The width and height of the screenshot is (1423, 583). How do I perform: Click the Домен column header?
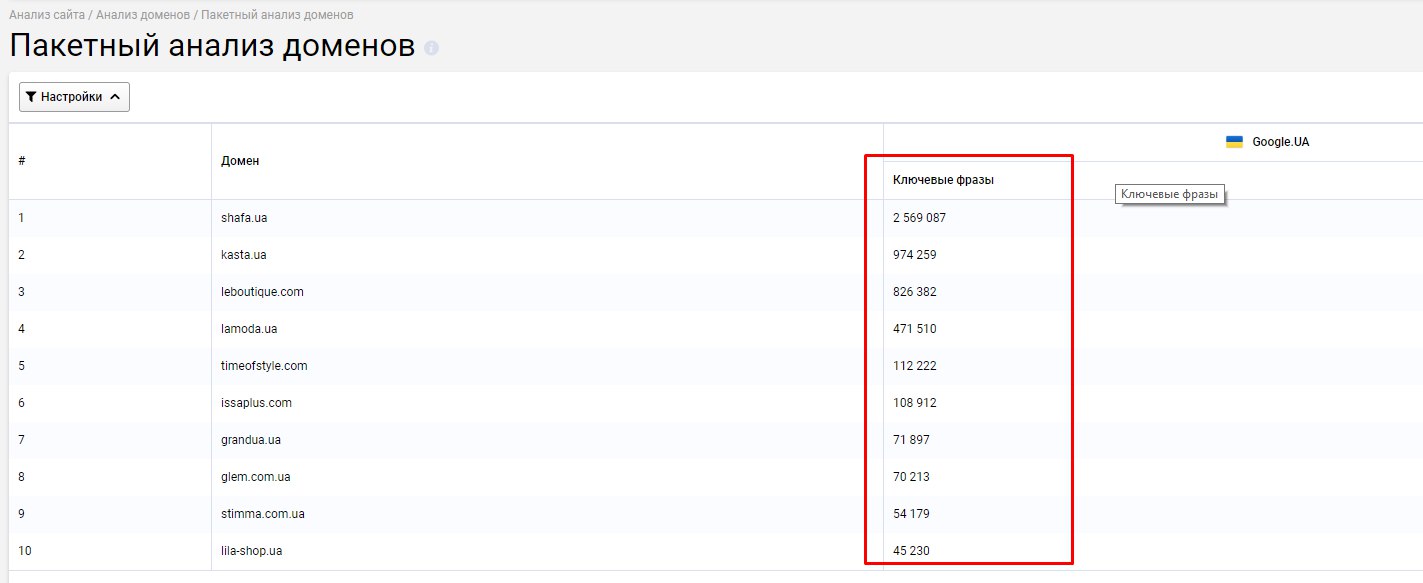[x=240, y=161]
